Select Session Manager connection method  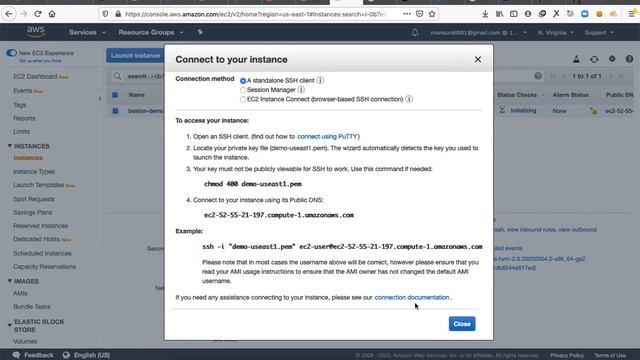pyautogui.click(x=243, y=90)
